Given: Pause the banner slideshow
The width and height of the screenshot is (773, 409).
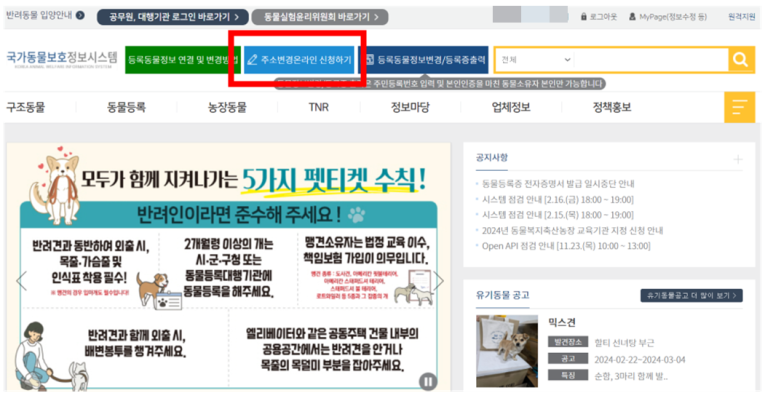Looking at the screenshot, I should (x=428, y=381).
